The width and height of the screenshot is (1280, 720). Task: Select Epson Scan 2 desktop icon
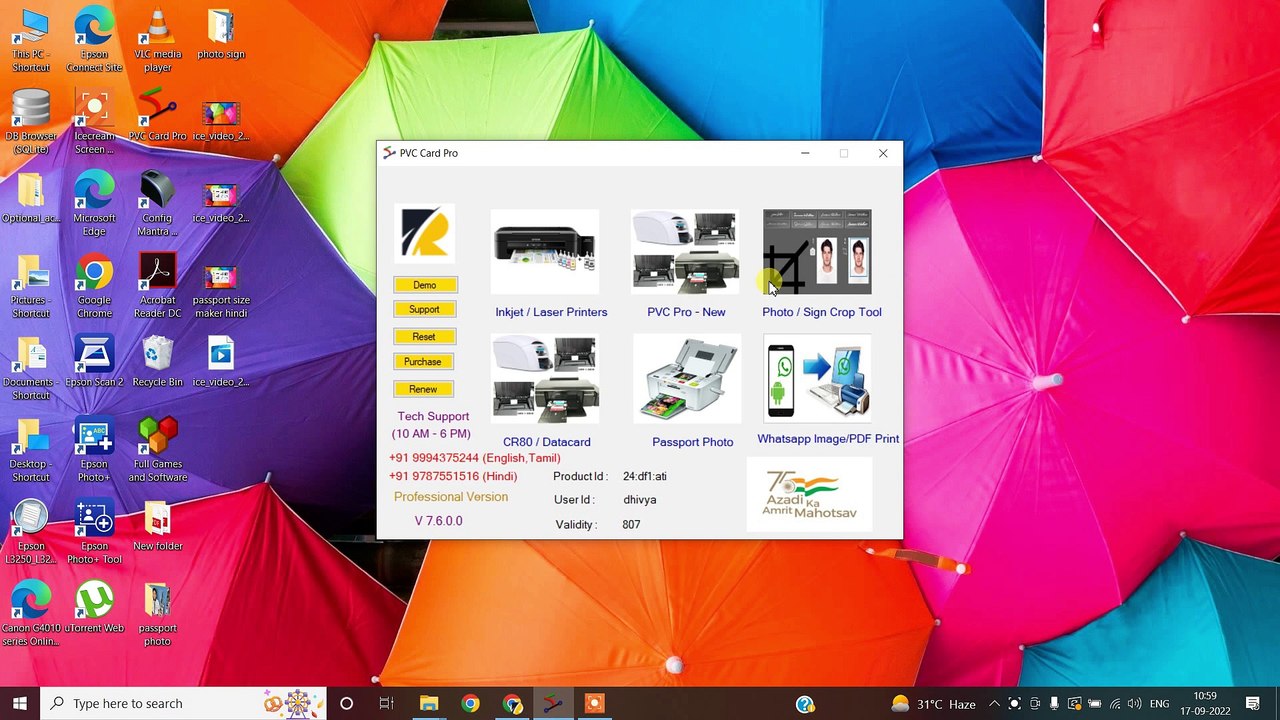pyautogui.click(x=94, y=362)
